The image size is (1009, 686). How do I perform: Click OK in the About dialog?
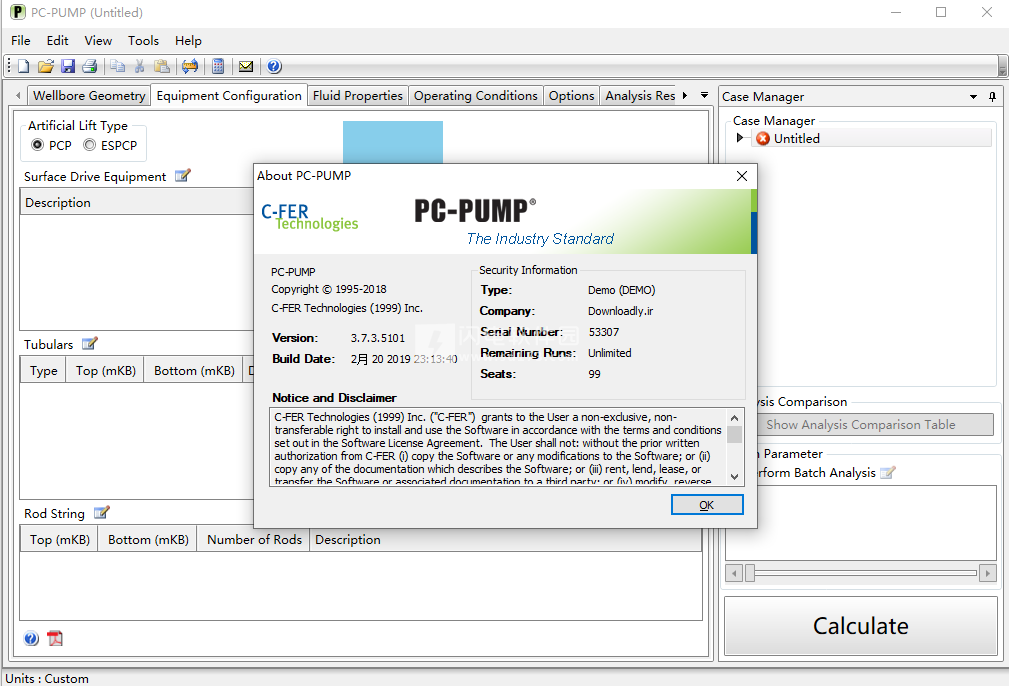(x=707, y=505)
